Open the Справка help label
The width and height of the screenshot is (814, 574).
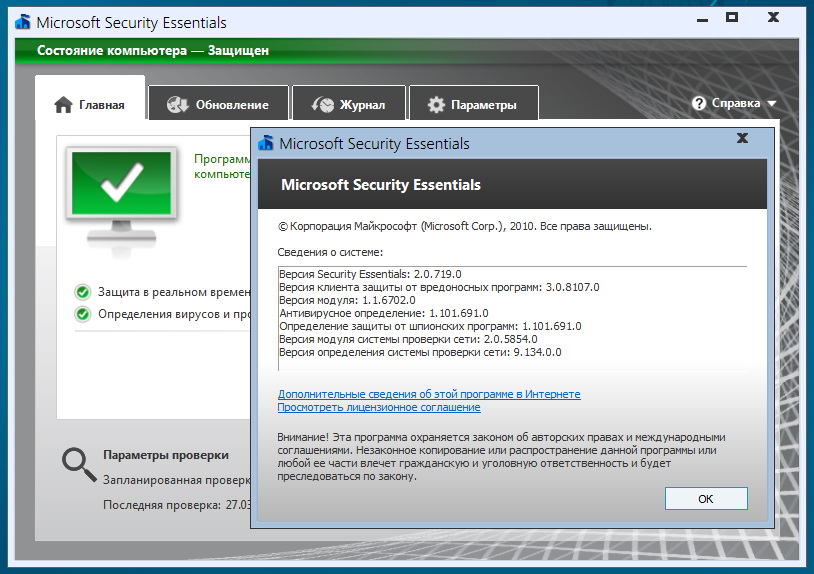736,103
